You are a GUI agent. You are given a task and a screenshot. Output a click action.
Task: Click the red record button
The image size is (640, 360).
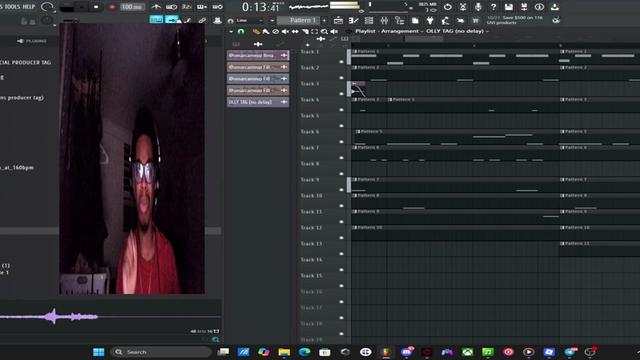point(112,7)
